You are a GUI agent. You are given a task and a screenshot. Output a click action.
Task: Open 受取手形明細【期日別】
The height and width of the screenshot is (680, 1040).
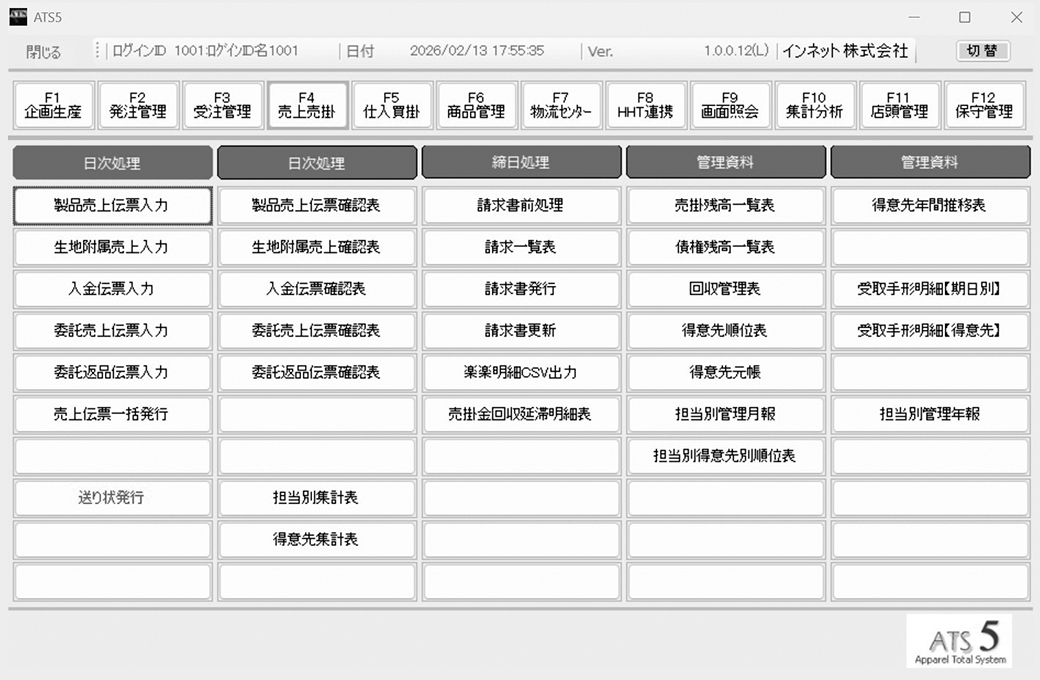coord(930,289)
